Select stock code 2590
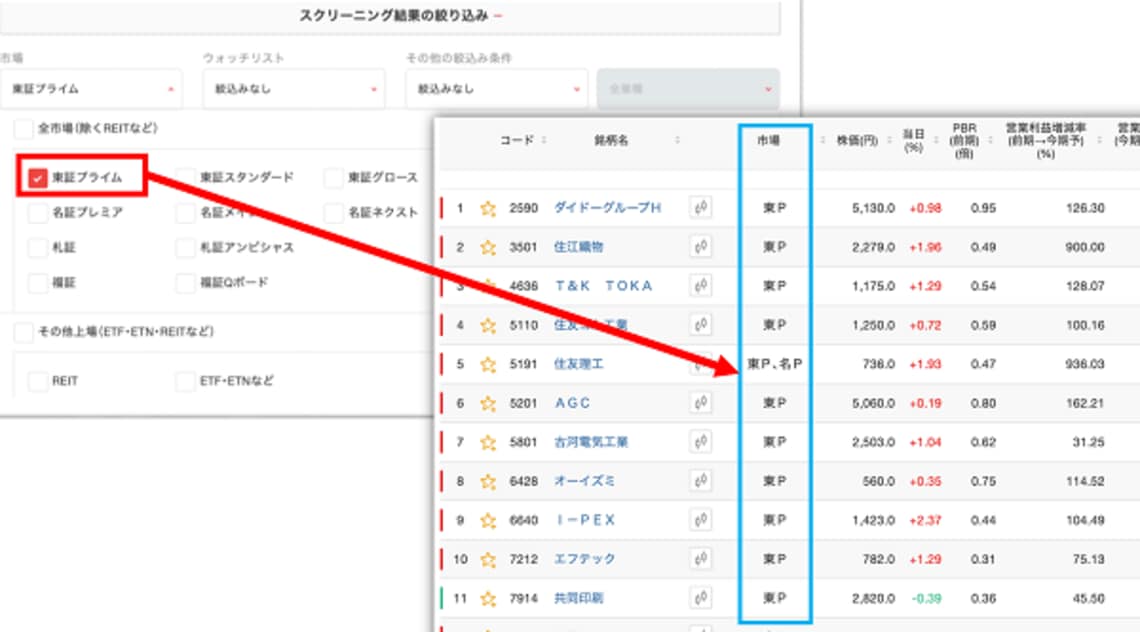This screenshot has height=632, width=1140. [x=523, y=208]
